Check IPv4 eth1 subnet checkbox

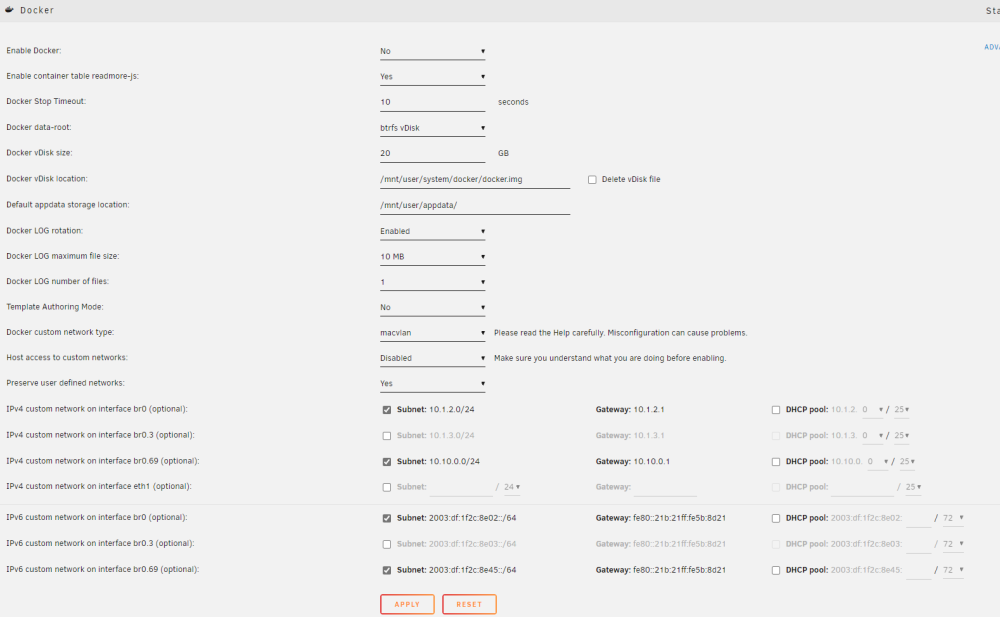(386, 487)
